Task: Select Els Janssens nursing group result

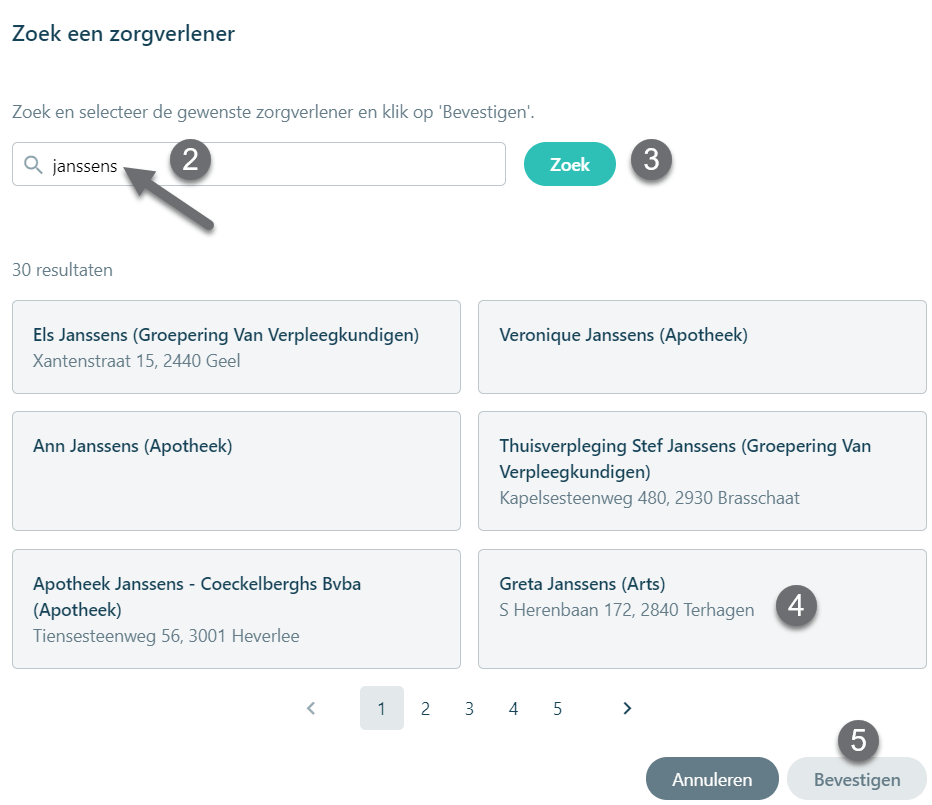Action: (x=237, y=347)
